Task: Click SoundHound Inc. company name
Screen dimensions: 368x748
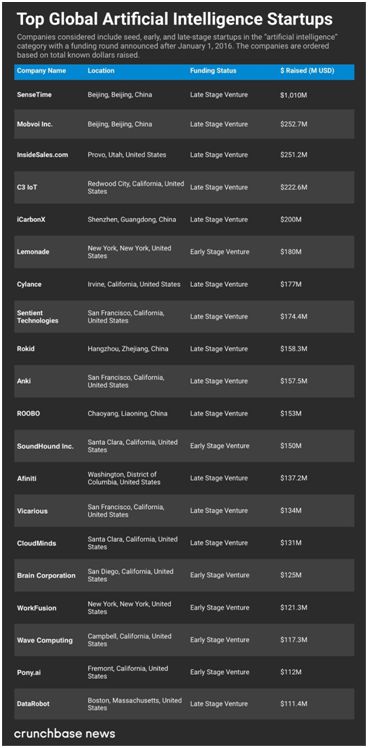Action: click(x=45, y=446)
